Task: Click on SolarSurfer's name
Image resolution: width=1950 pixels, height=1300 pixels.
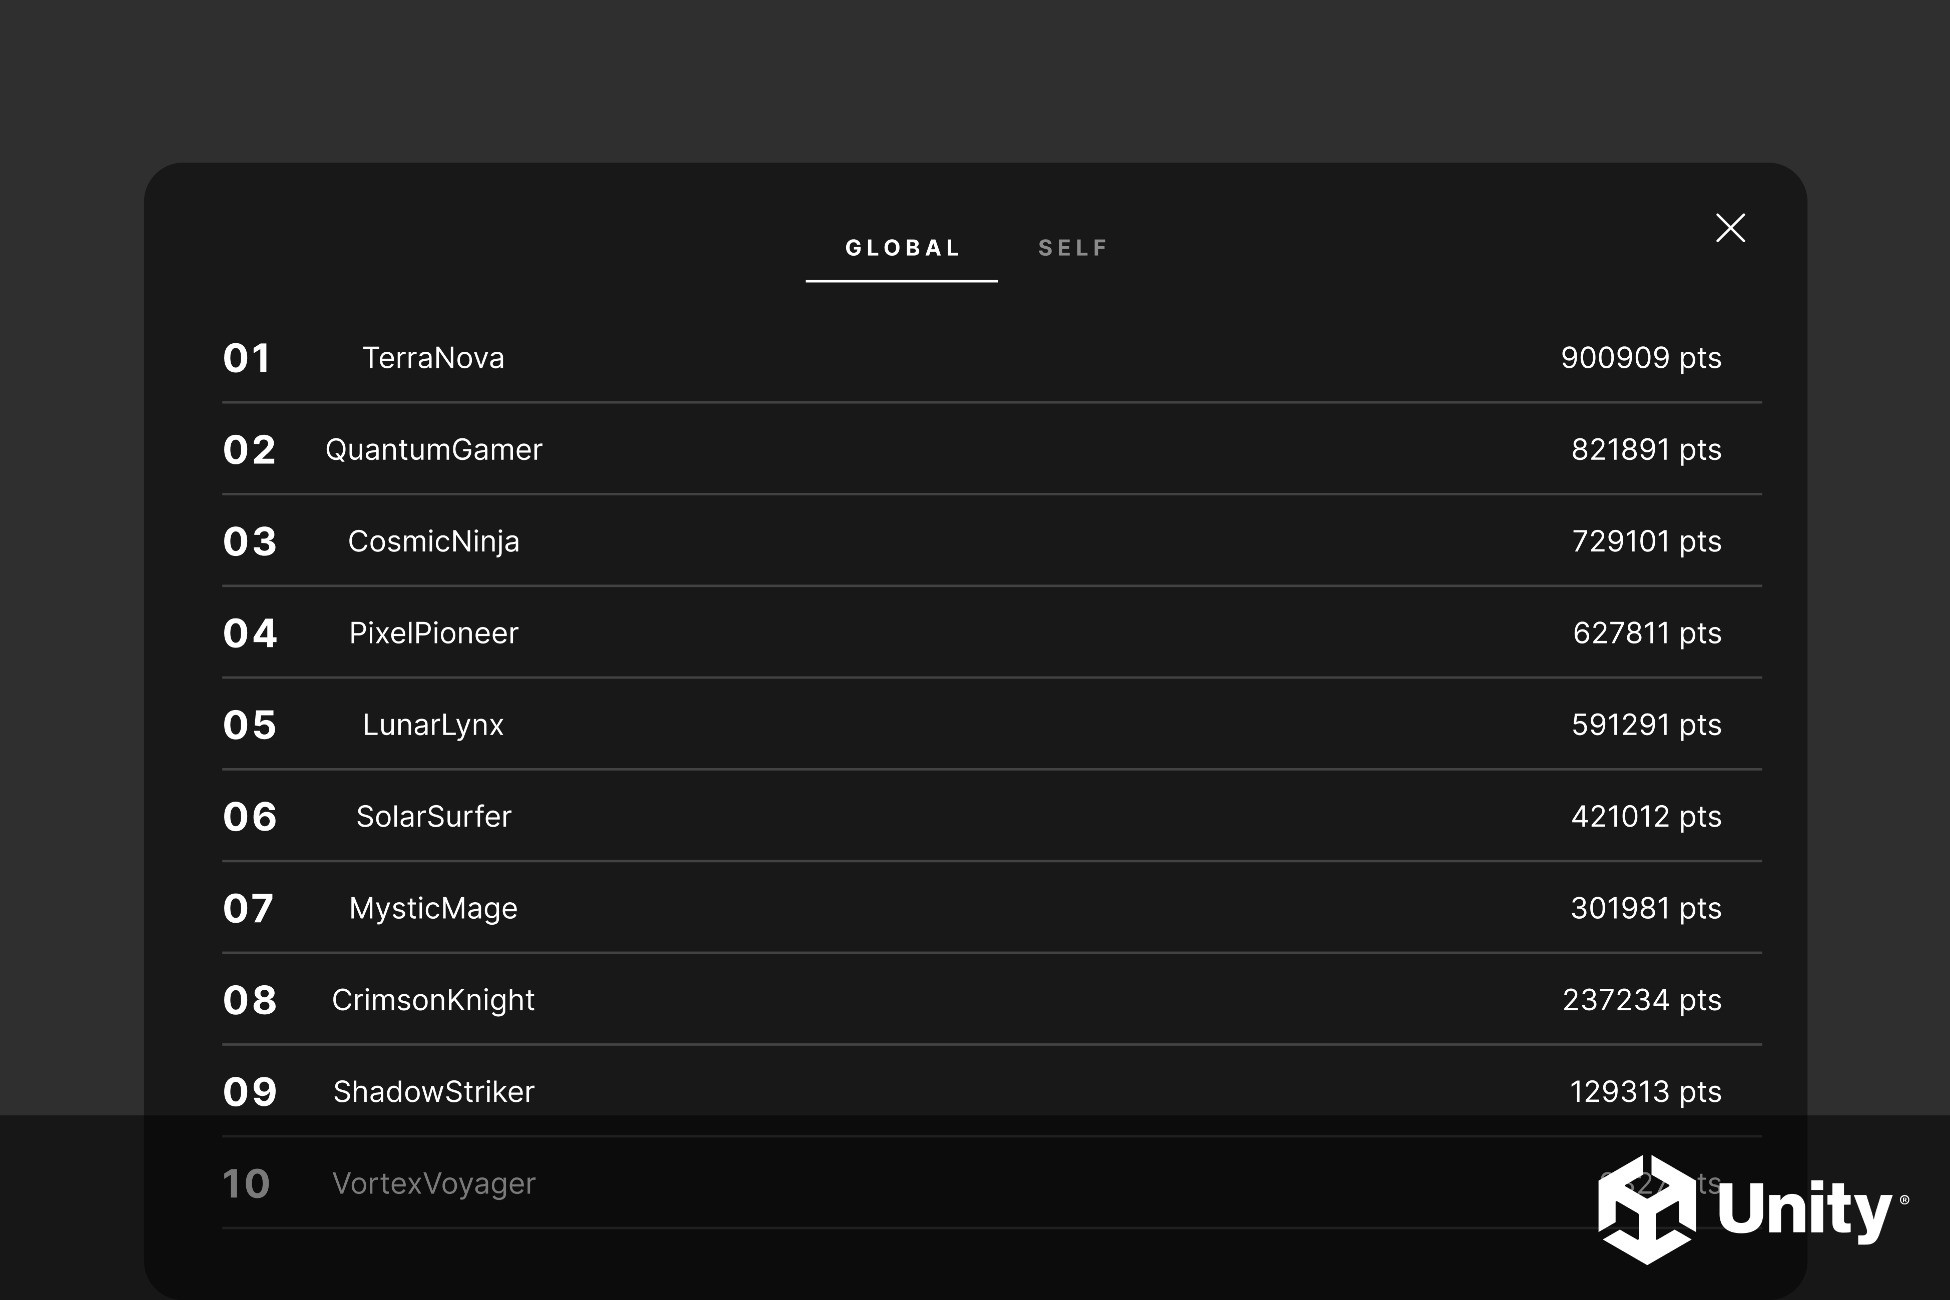Action: (433, 817)
